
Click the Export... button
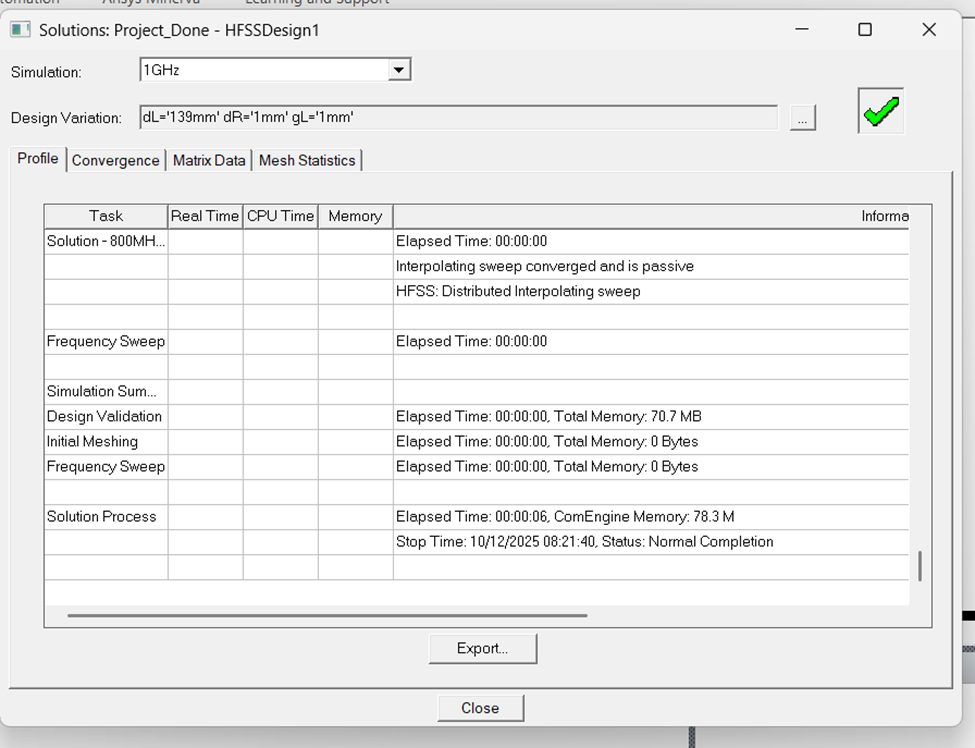[482, 648]
